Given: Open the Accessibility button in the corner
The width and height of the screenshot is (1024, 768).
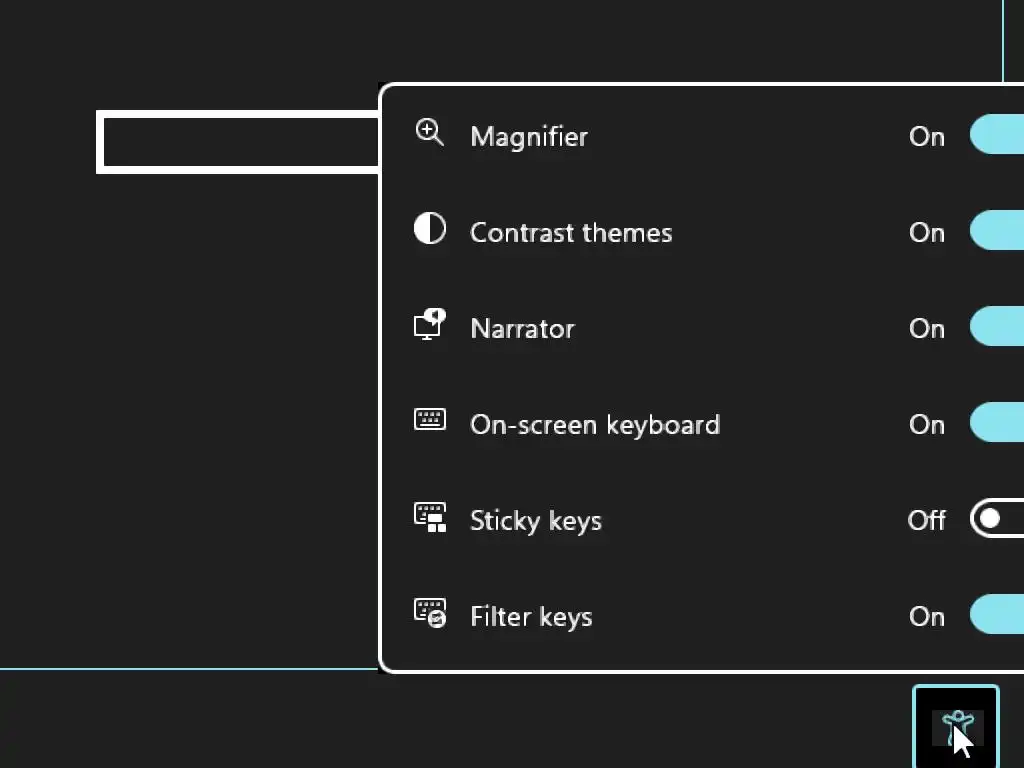Looking at the screenshot, I should [956, 727].
